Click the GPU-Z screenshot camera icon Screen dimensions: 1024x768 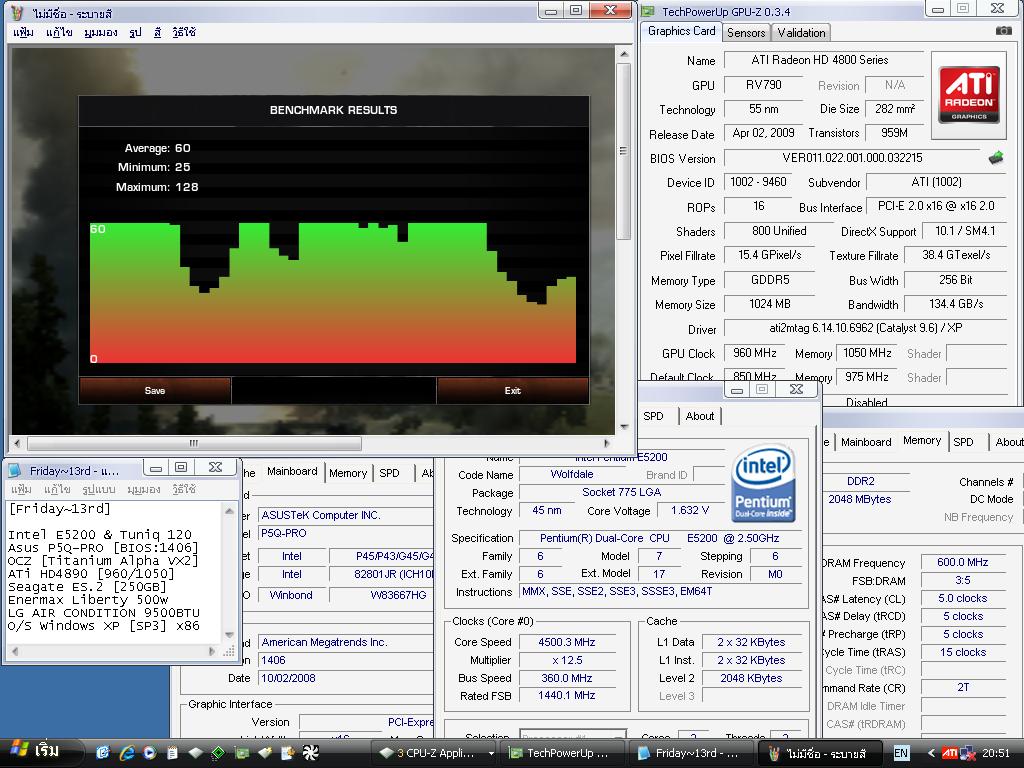1003,31
